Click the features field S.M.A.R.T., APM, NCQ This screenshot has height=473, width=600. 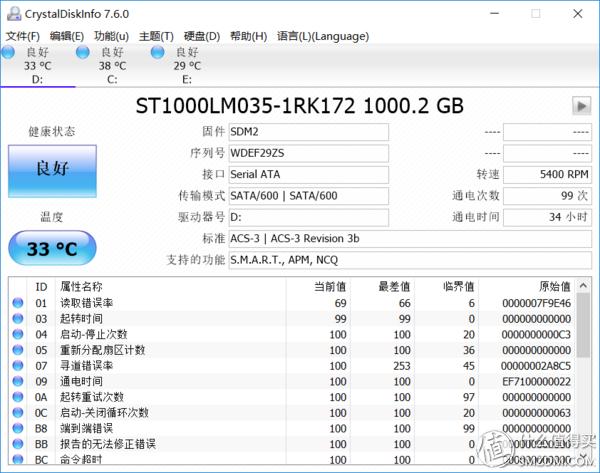tap(410, 260)
